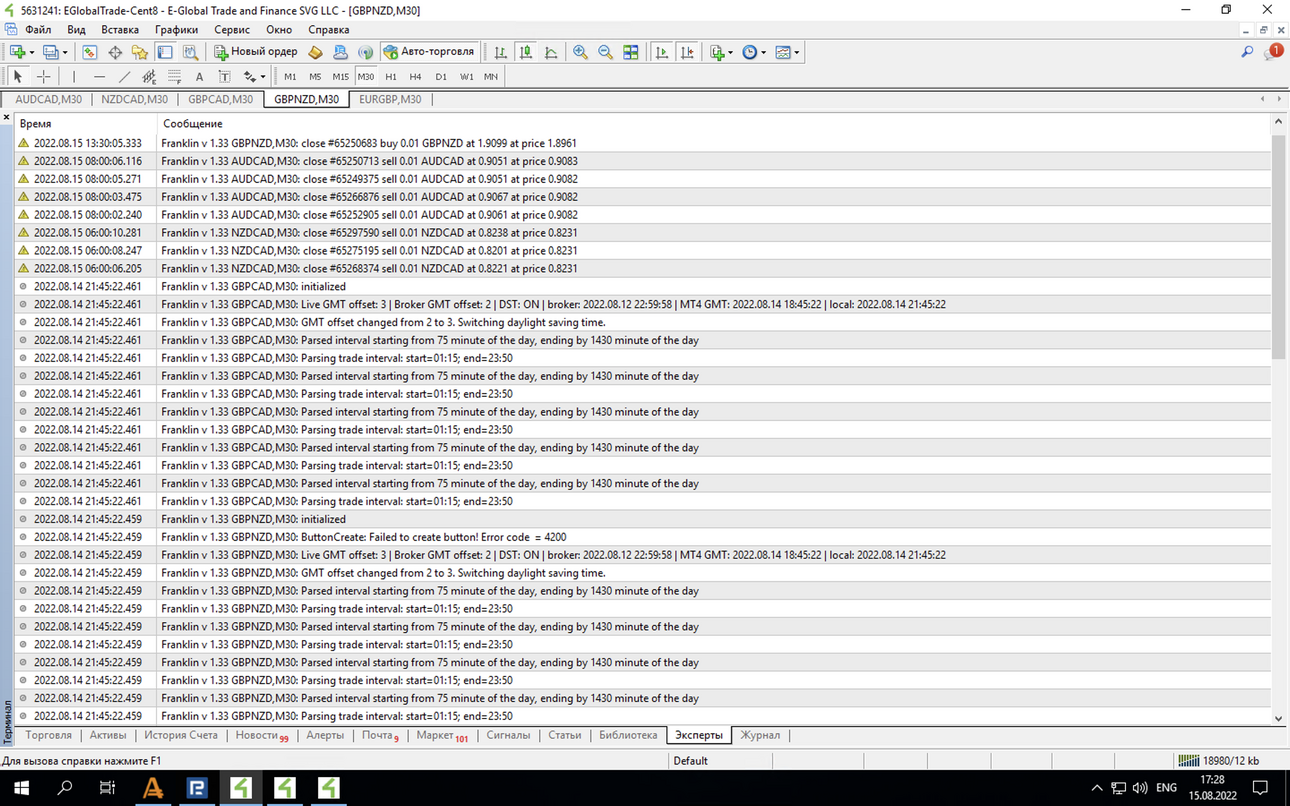Select the cursor arrow tool
The width and height of the screenshot is (1290, 806).
click(18, 76)
